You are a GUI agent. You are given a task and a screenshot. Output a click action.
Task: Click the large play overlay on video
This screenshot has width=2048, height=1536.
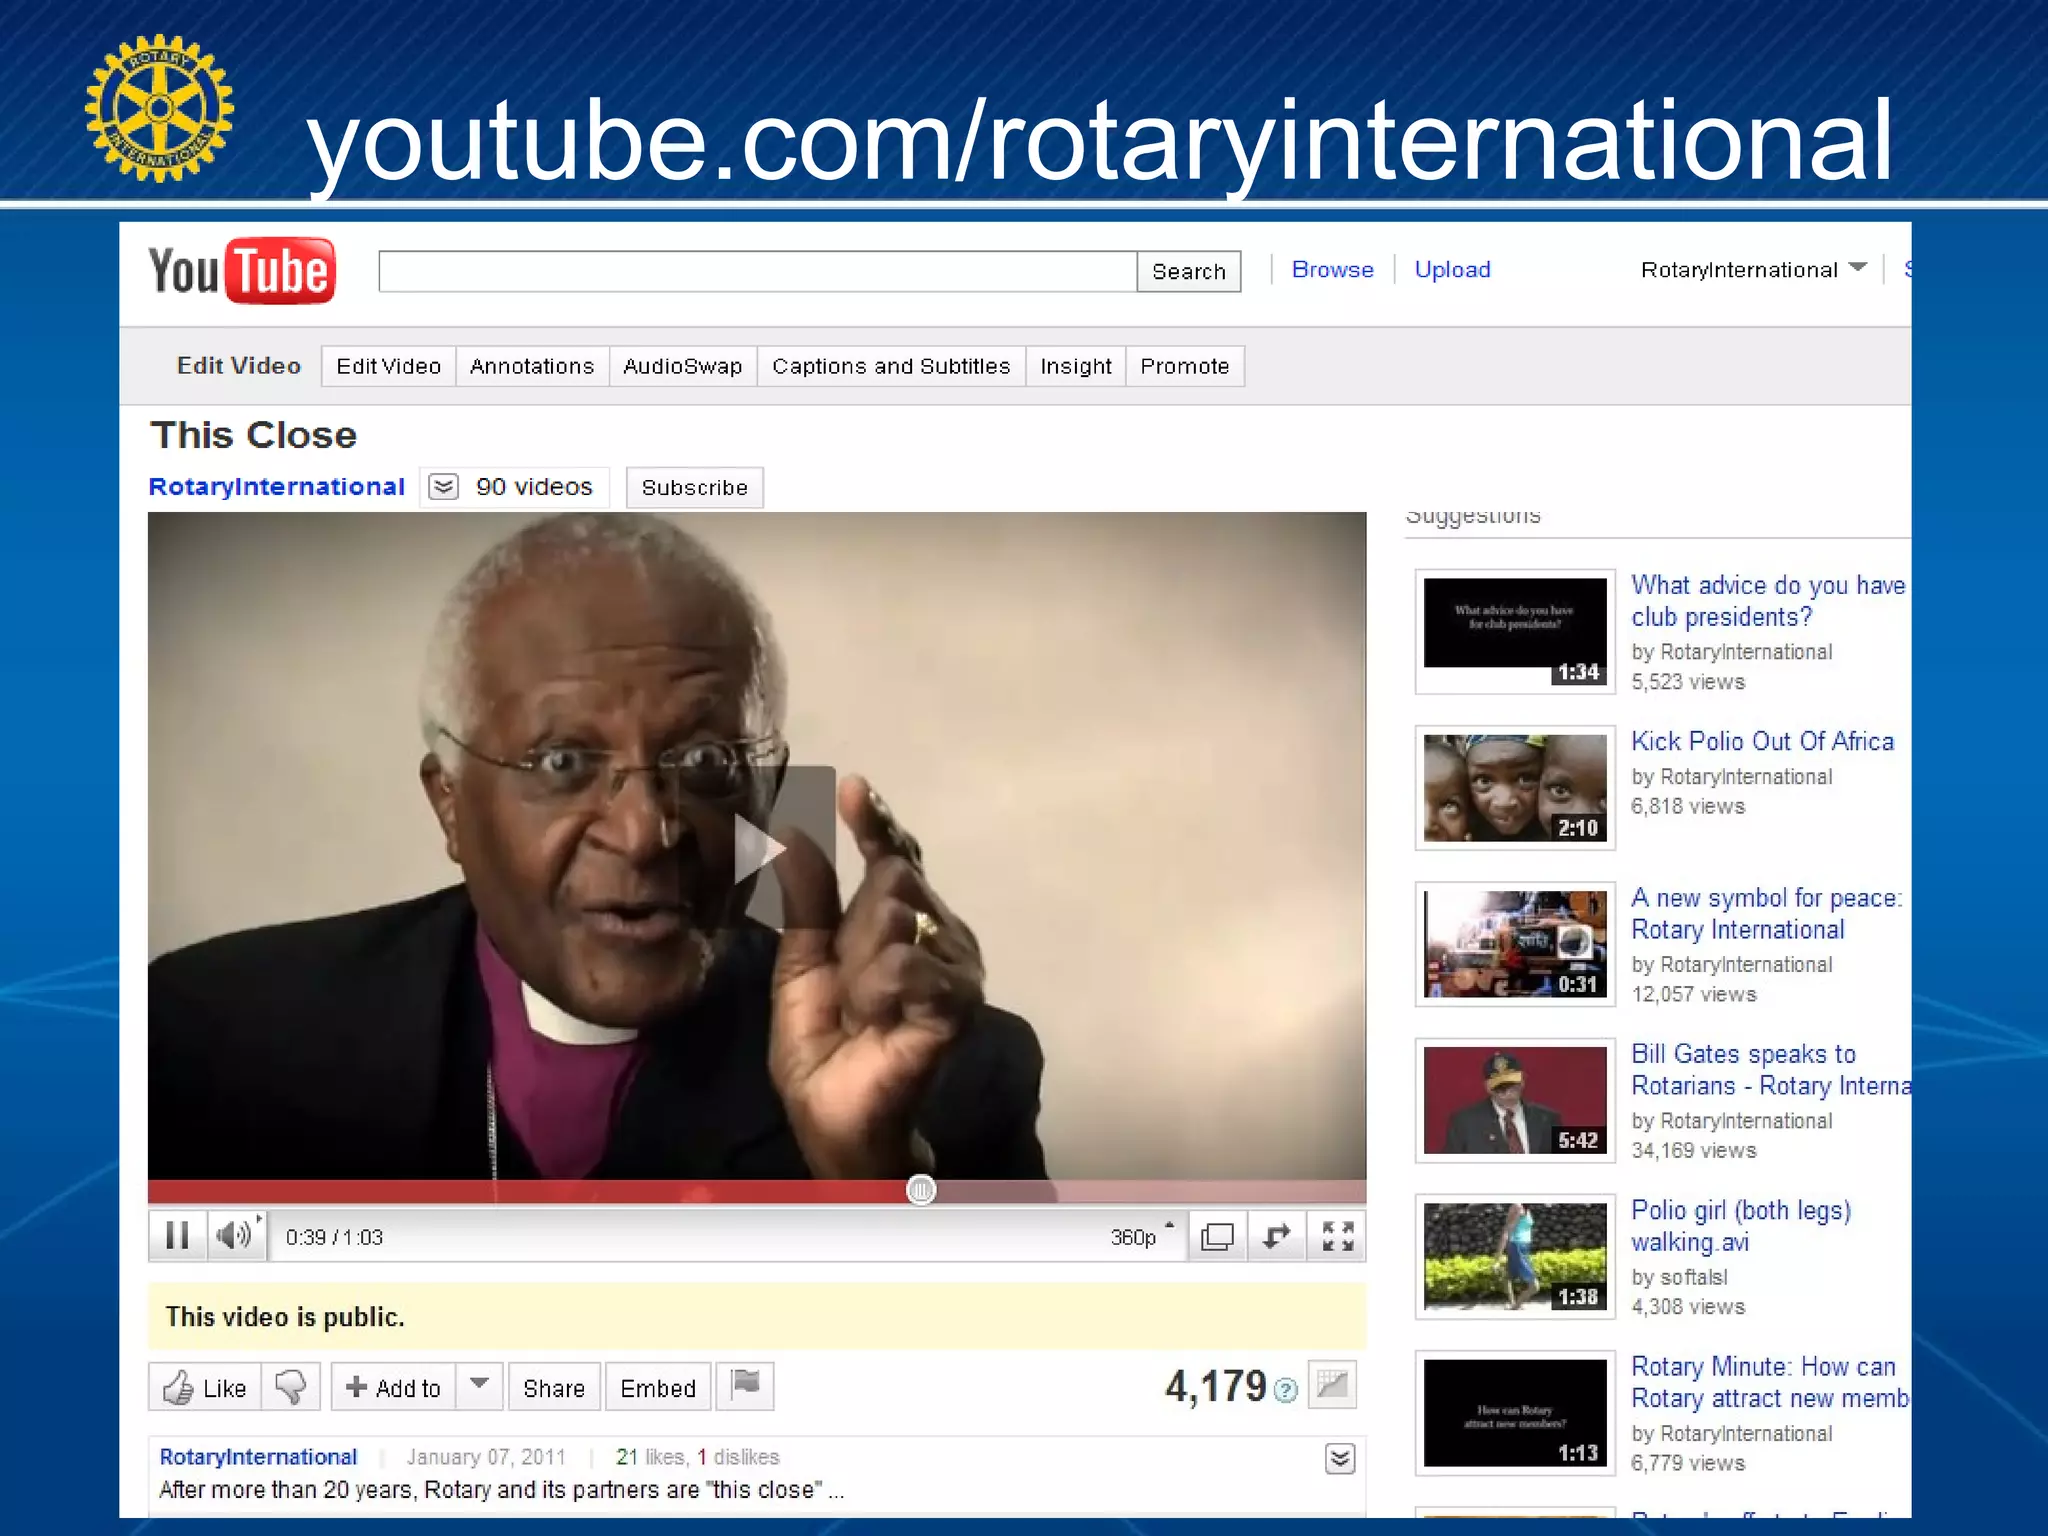(760, 848)
